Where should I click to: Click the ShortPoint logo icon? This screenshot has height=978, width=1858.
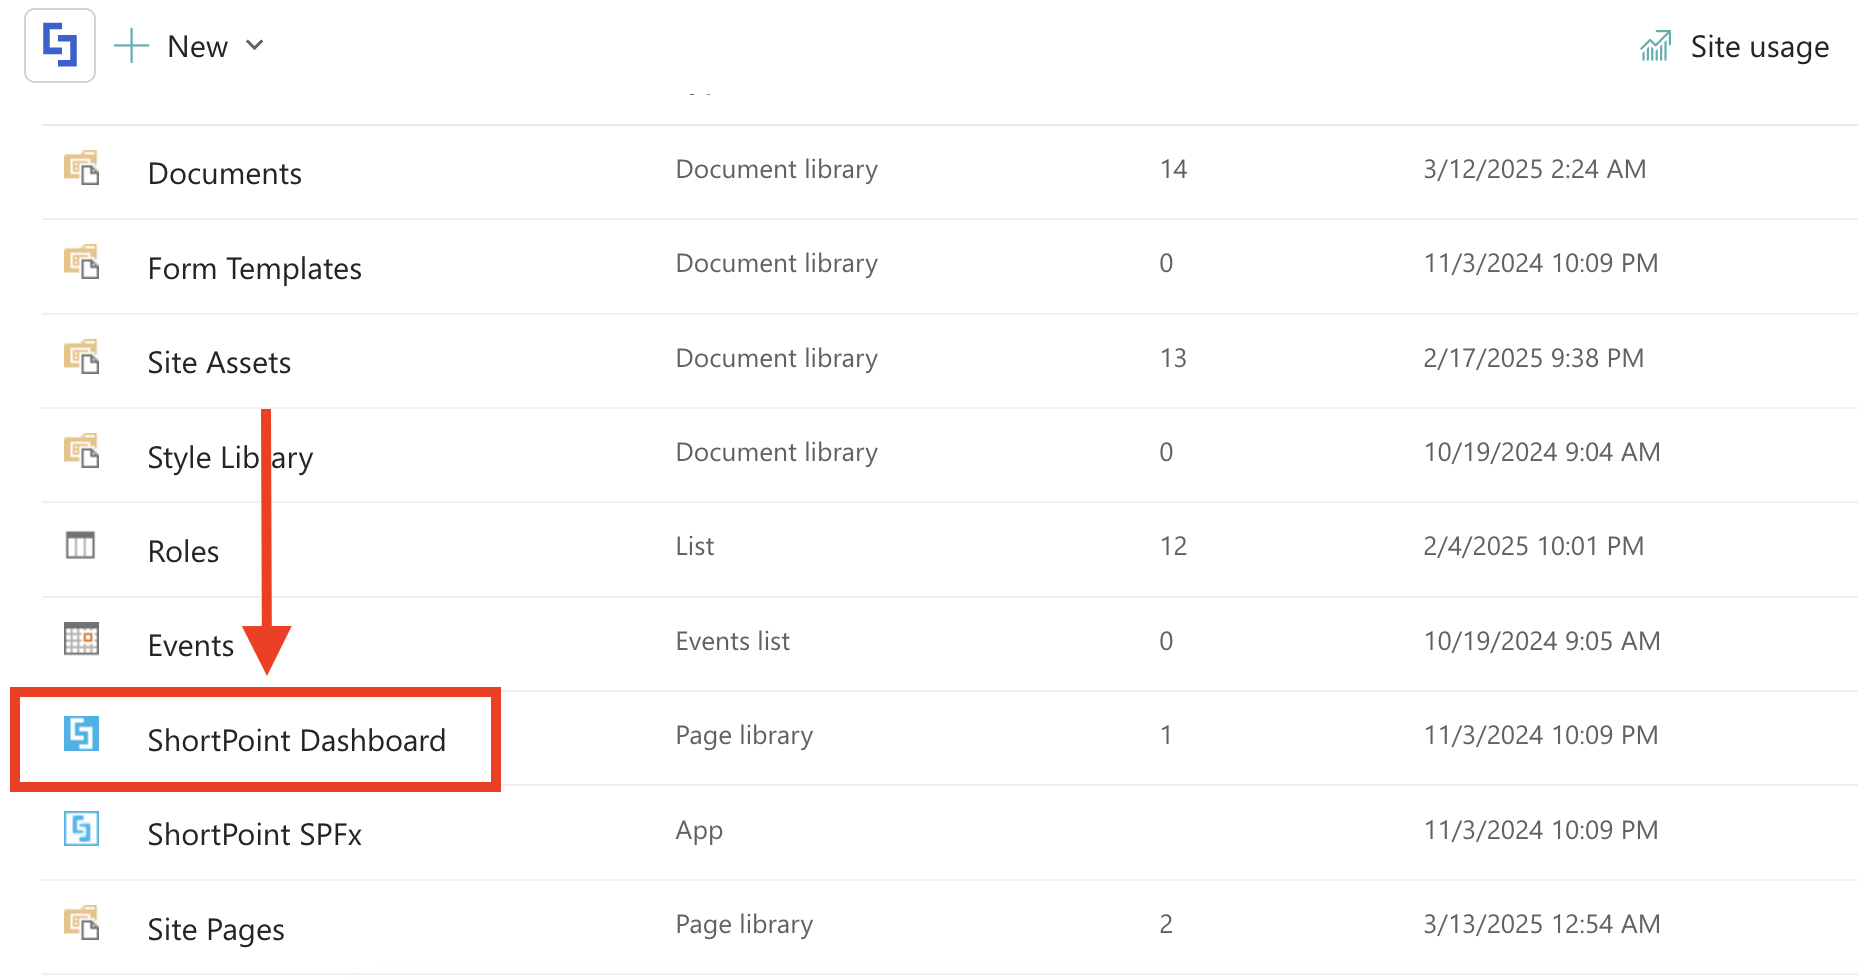click(x=60, y=46)
